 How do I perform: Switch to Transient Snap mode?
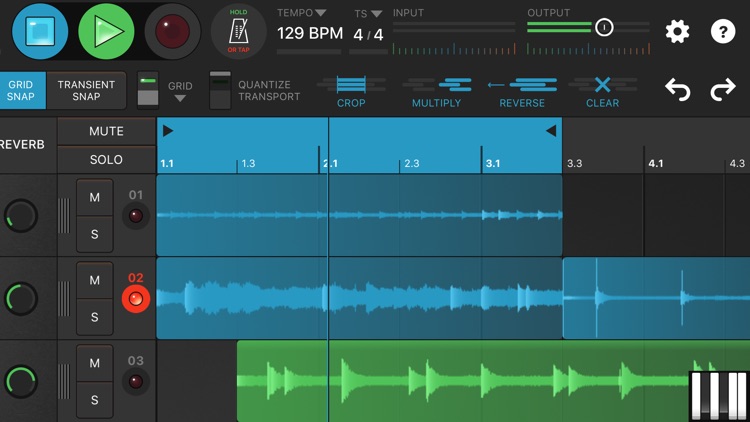(x=86, y=90)
